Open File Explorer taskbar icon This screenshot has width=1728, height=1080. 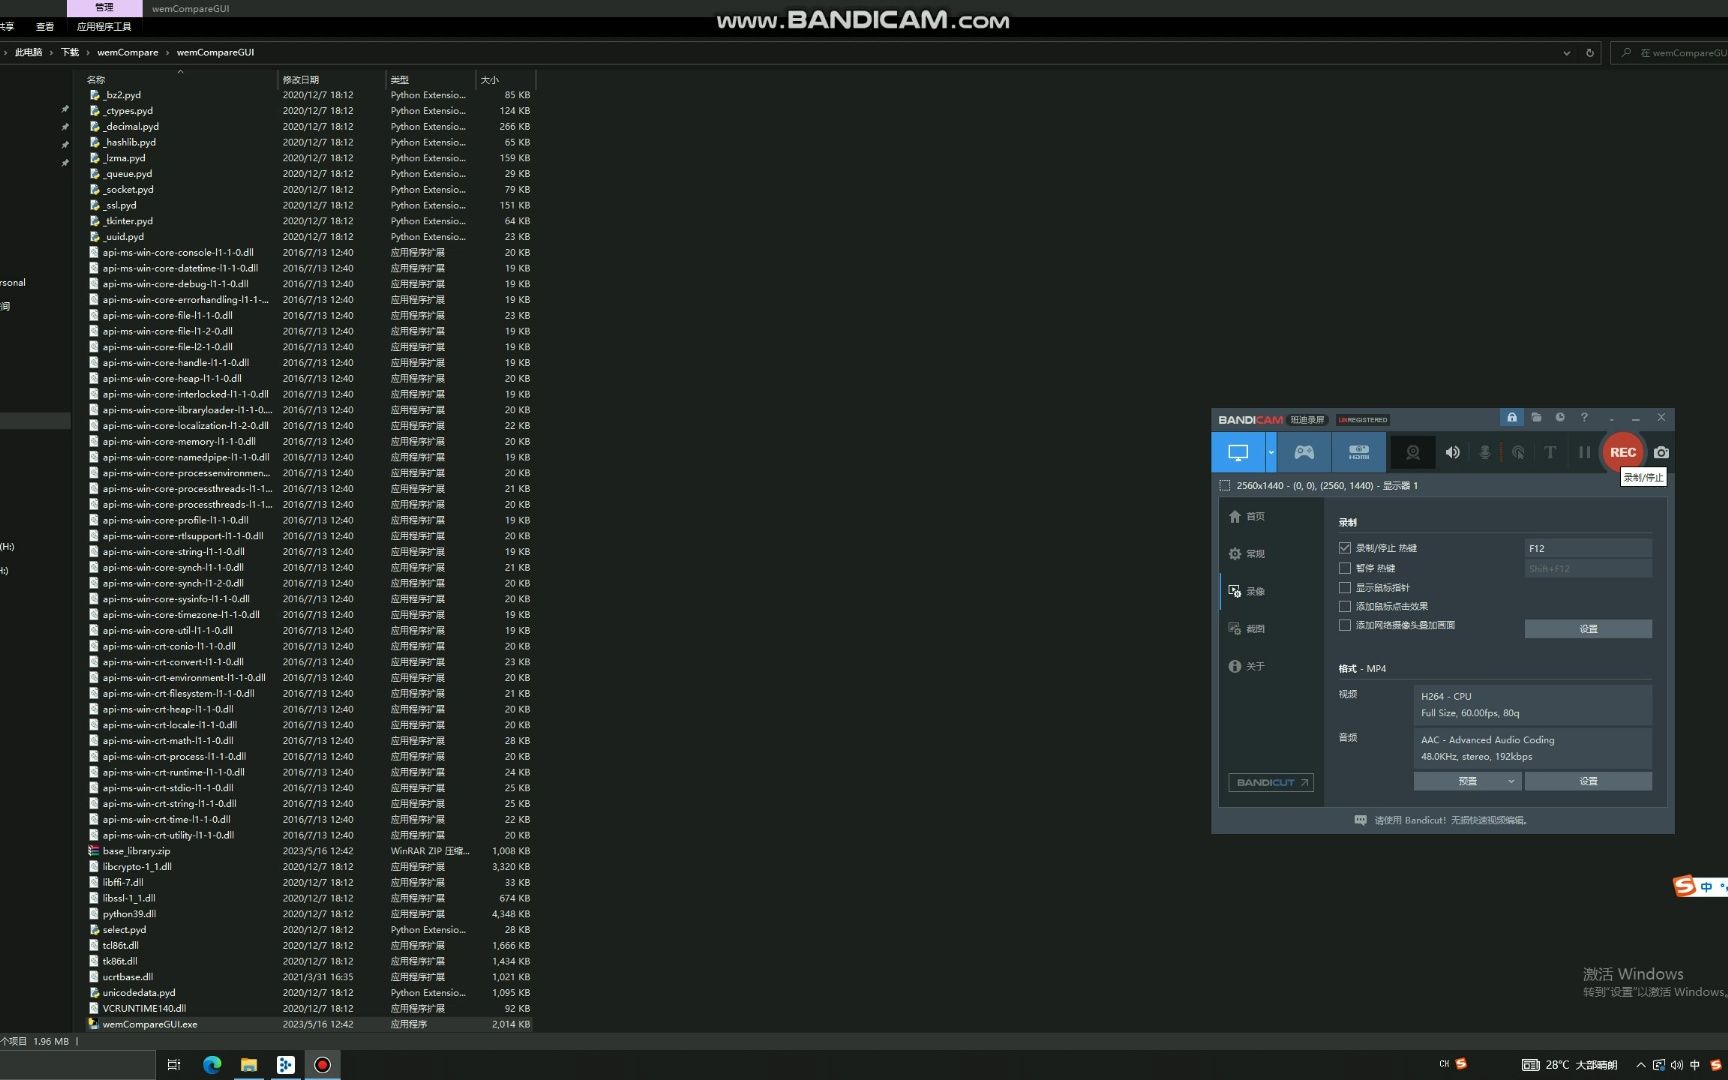(x=249, y=1065)
